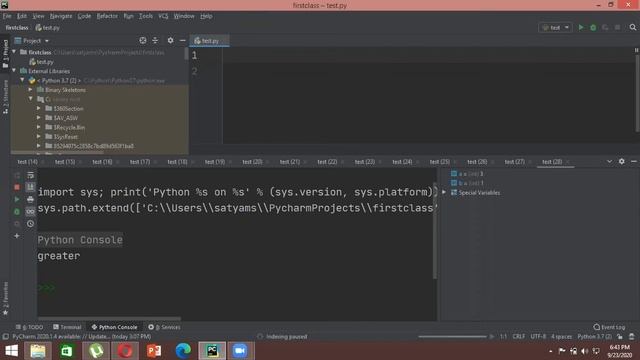
Task: Change line separator CRLF in status bar
Action: [519, 336]
